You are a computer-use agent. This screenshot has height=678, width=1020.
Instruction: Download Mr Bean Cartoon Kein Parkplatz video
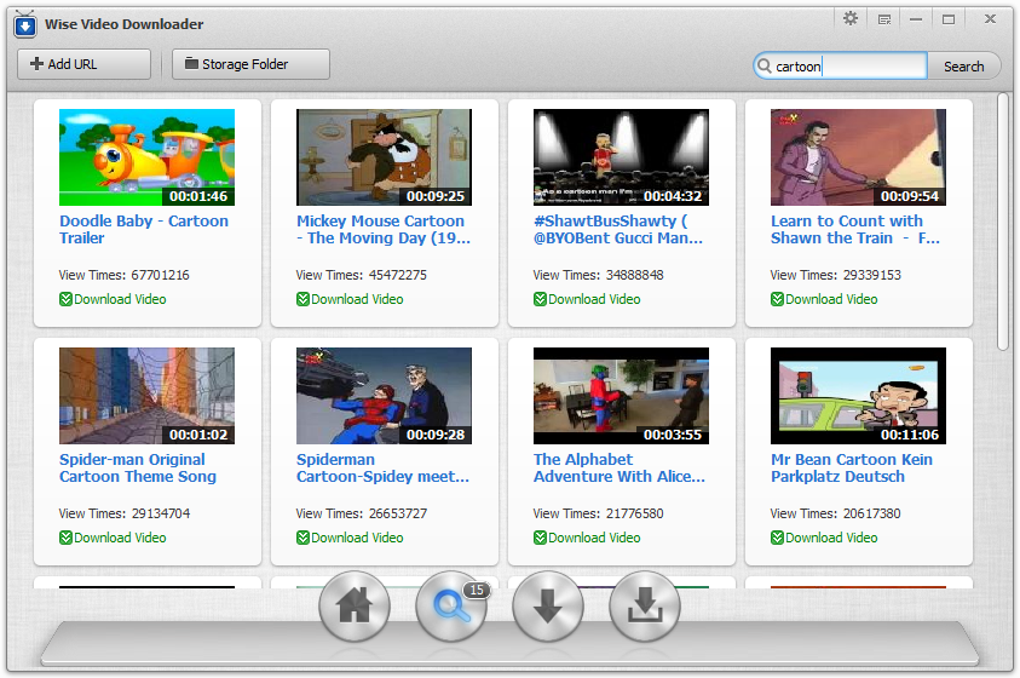(824, 537)
